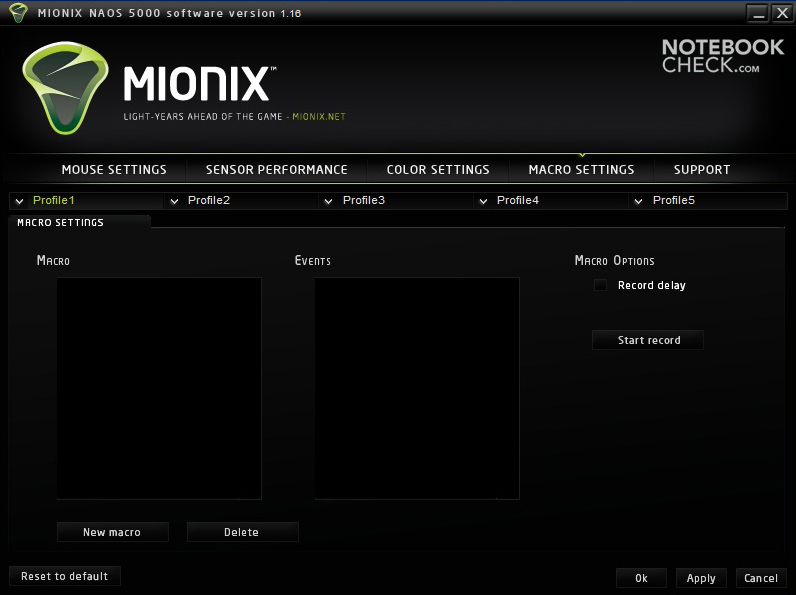Screen dimensions: 796x595
Task: Switch to Mouse Settings tab
Action: click(114, 170)
